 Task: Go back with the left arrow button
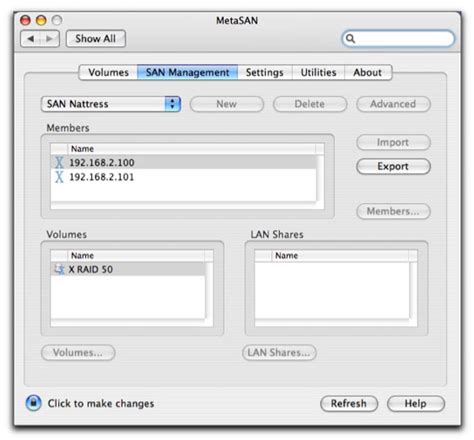(x=30, y=39)
